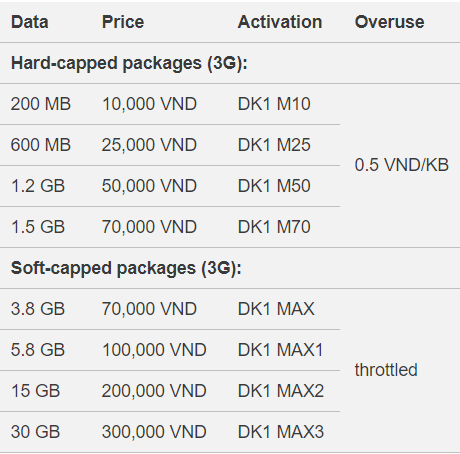Click the 10,000 VND price cell
The height and width of the screenshot is (454, 460).
[149, 104]
